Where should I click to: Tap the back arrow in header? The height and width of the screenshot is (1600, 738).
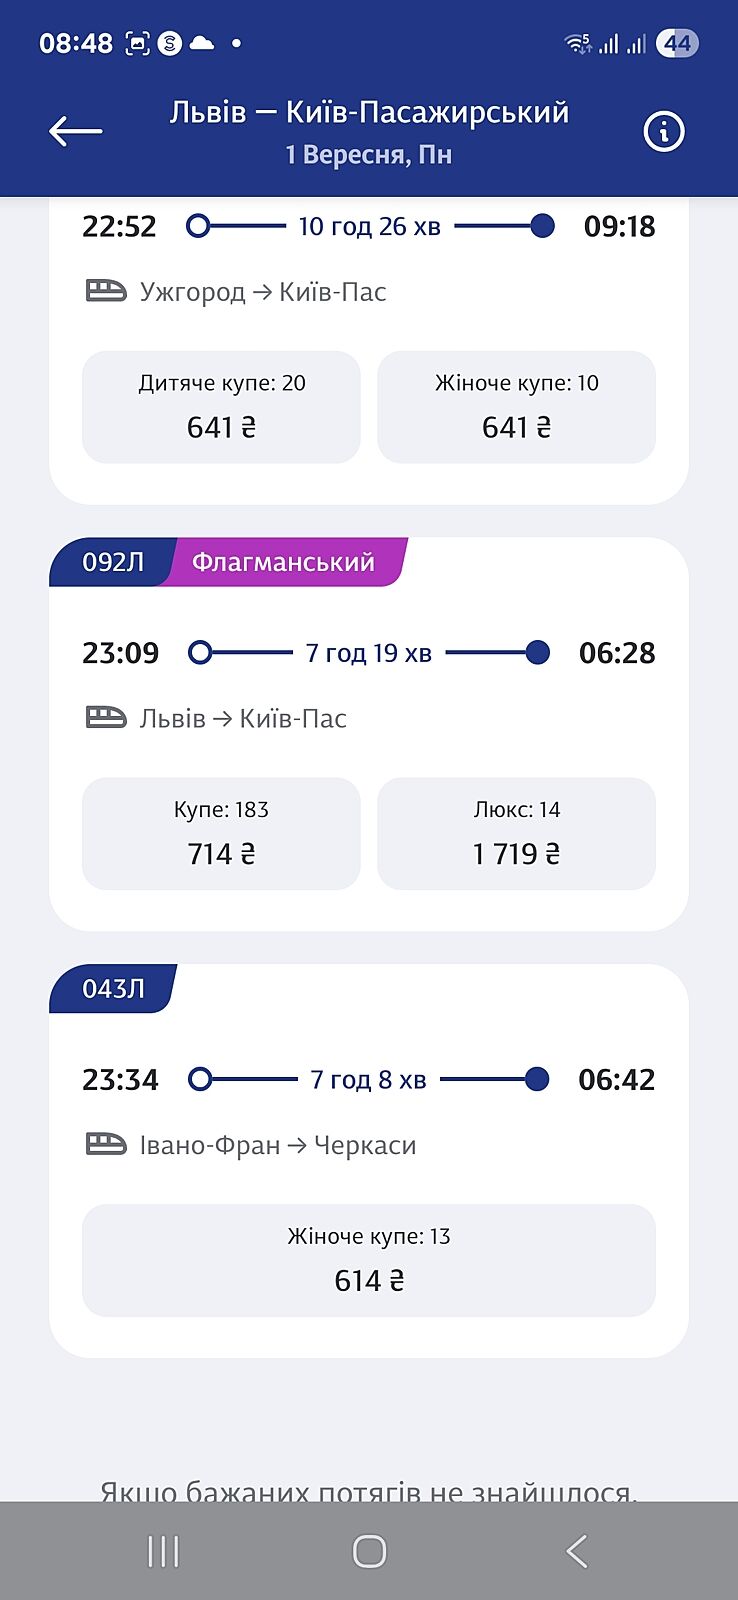[x=76, y=131]
